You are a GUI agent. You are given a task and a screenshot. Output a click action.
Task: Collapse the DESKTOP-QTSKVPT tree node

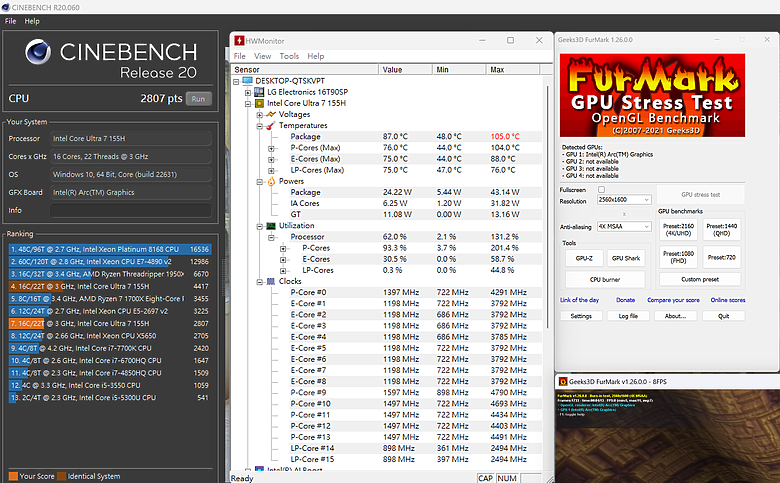coord(236,81)
